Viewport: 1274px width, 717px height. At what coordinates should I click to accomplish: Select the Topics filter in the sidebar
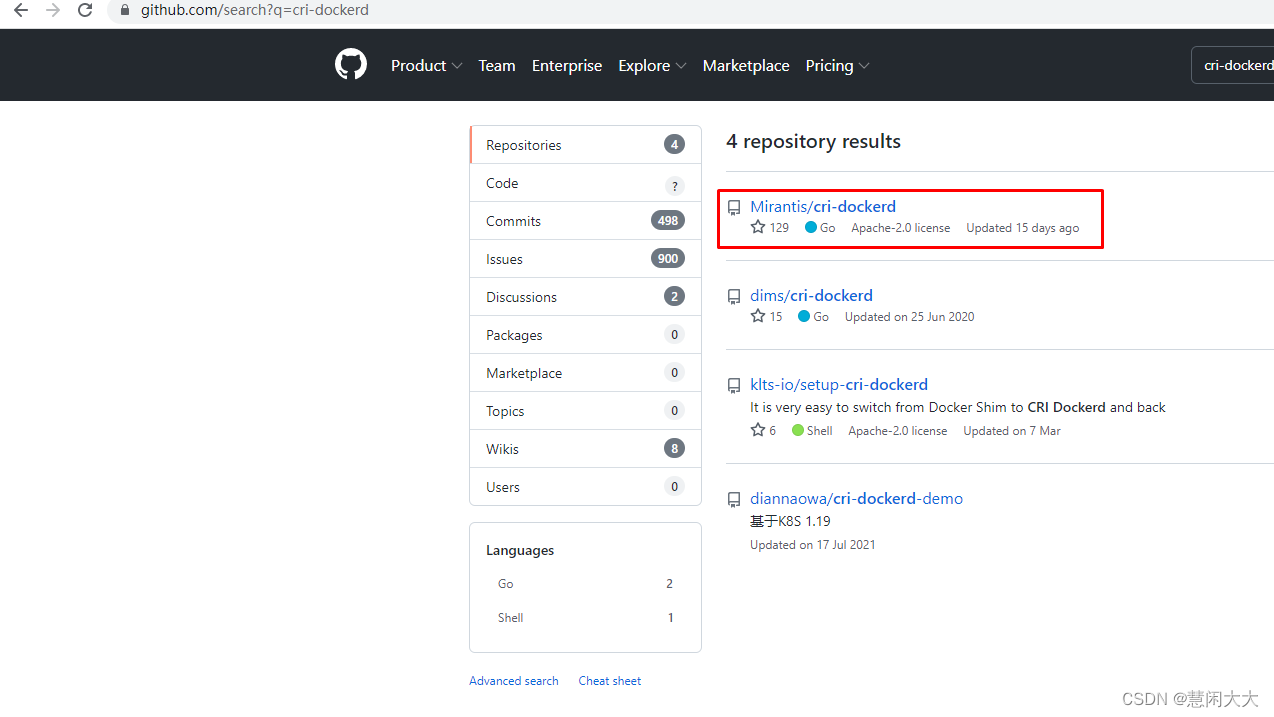pos(585,411)
